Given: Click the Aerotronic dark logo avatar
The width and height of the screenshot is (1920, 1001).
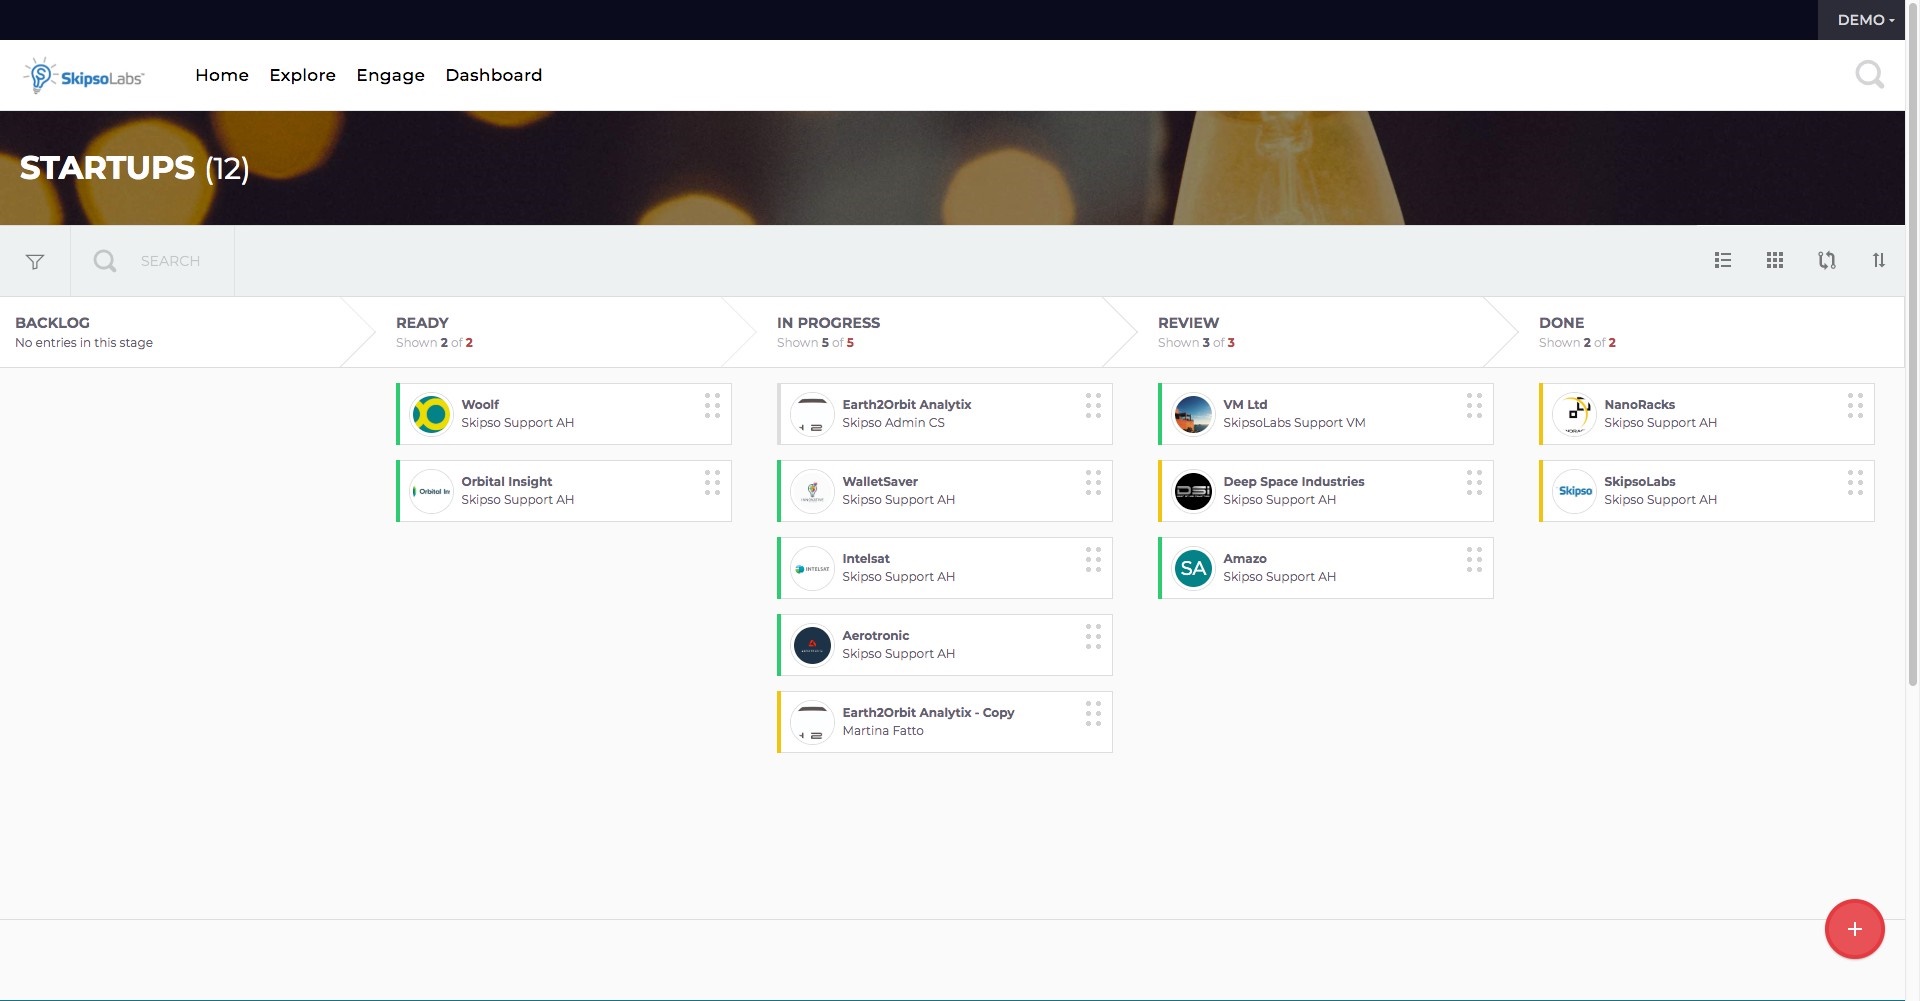Looking at the screenshot, I should coord(812,645).
